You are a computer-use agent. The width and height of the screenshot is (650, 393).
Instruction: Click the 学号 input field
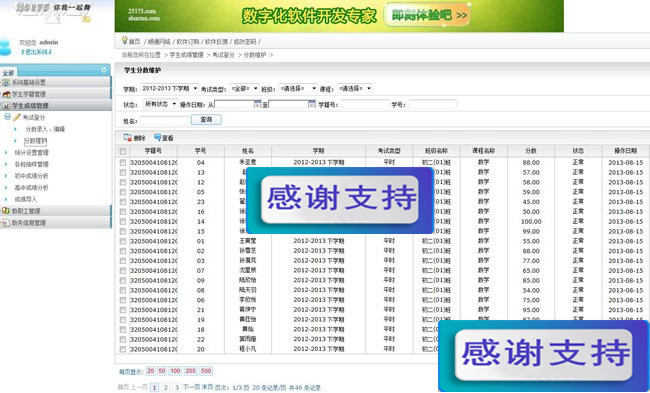(x=433, y=104)
